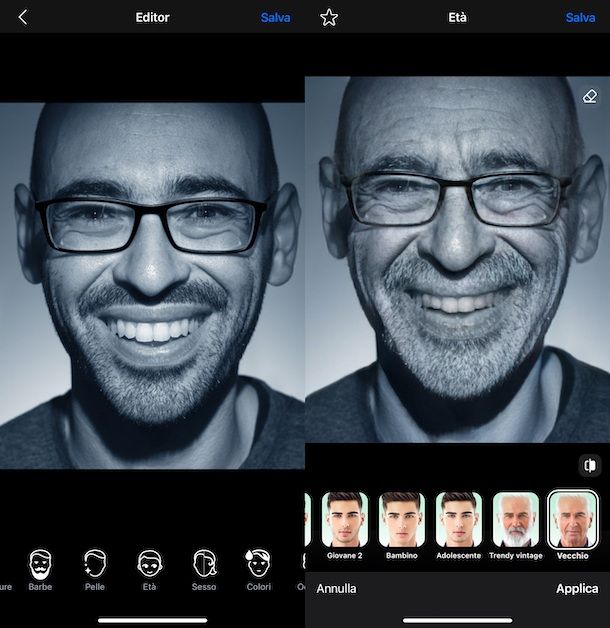This screenshot has width=610, height=628.
Task: Tap Applica to apply the filter
Action: (577, 589)
